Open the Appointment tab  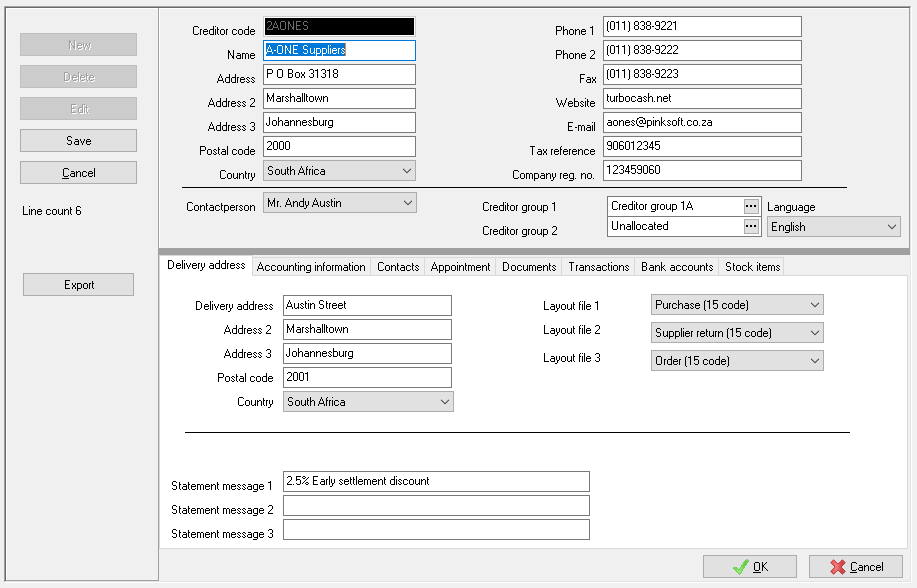[460, 266]
